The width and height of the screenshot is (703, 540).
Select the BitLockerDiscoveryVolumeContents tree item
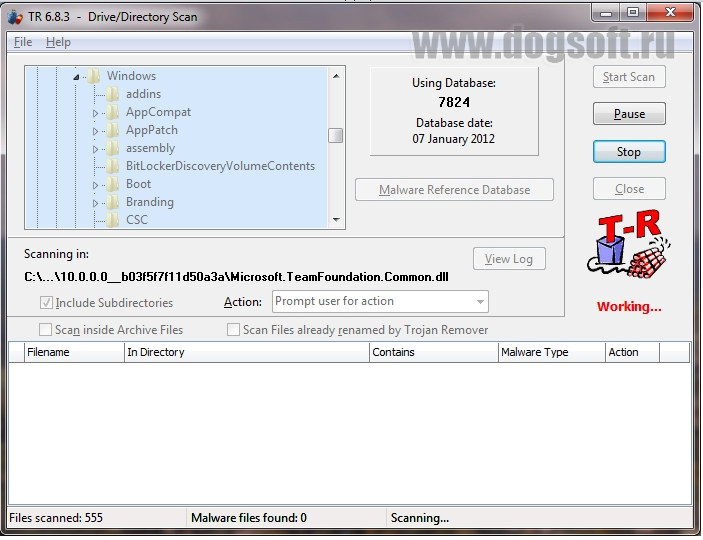(x=220, y=165)
